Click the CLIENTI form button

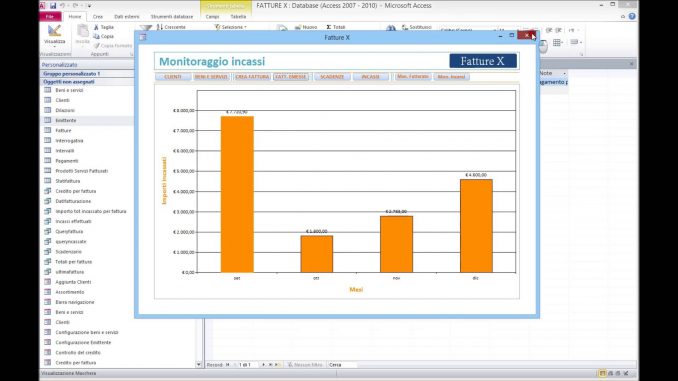click(x=173, y=77)
